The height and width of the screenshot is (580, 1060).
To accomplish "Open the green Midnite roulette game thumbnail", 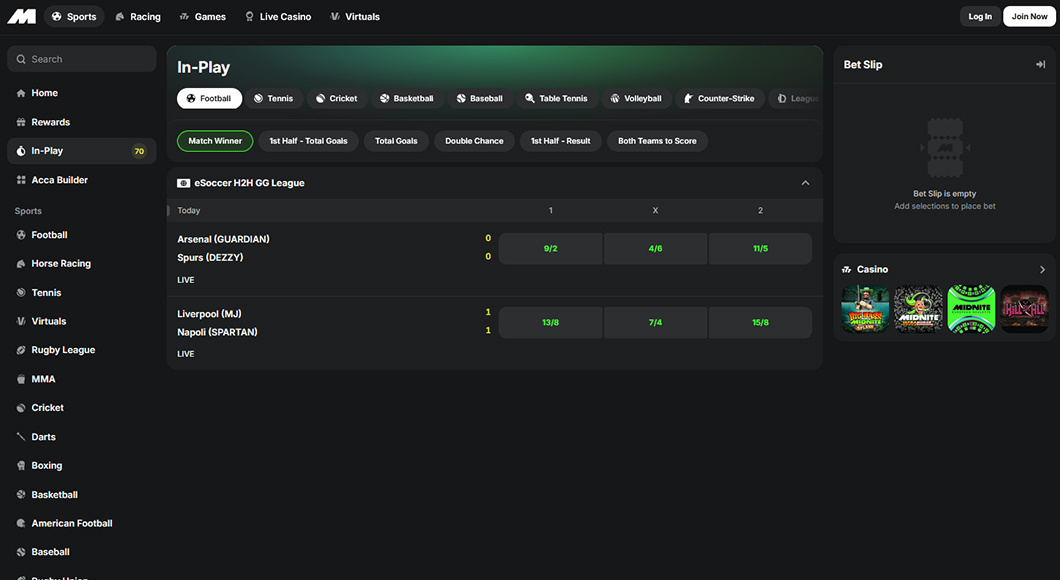I will pos(971,309).
